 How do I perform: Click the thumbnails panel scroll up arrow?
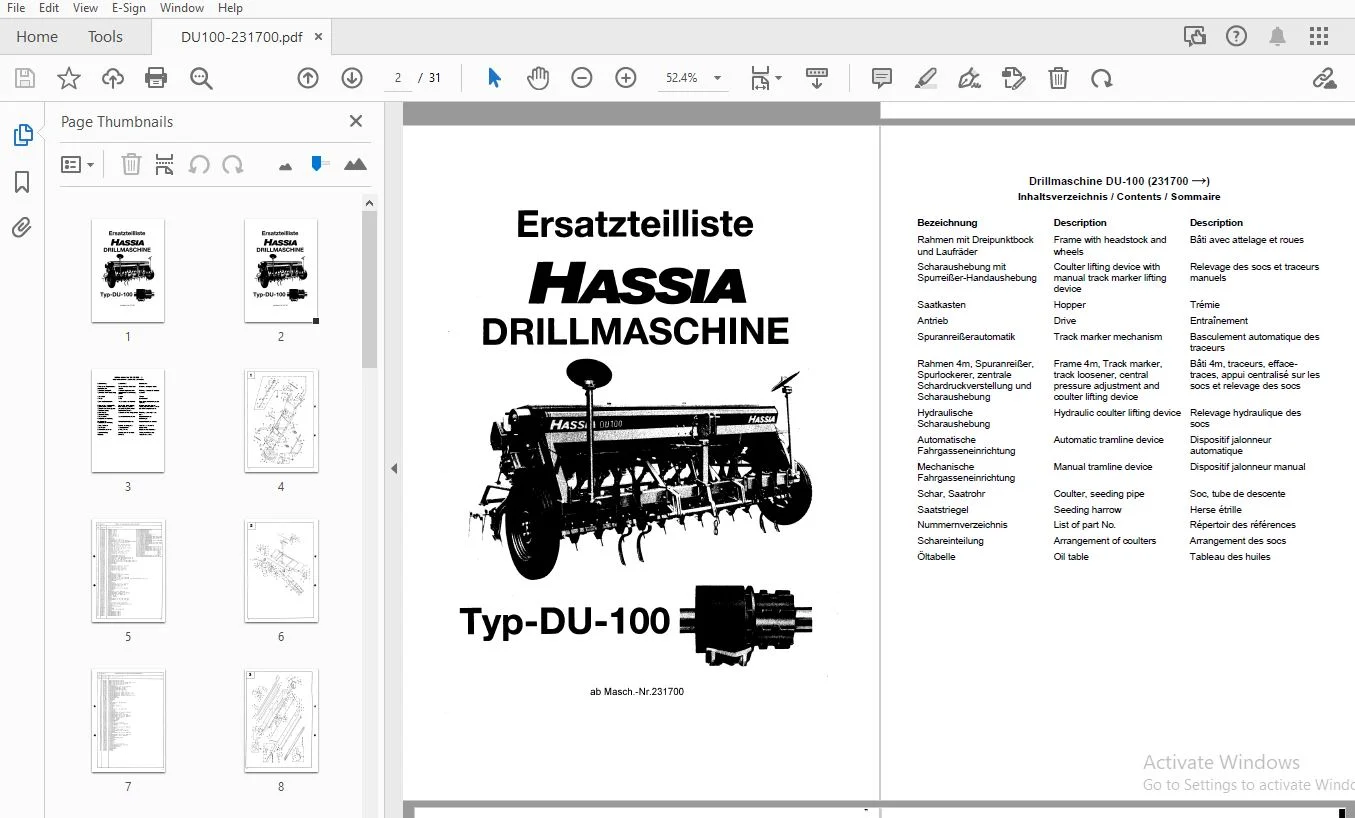(x=369, y=203)
